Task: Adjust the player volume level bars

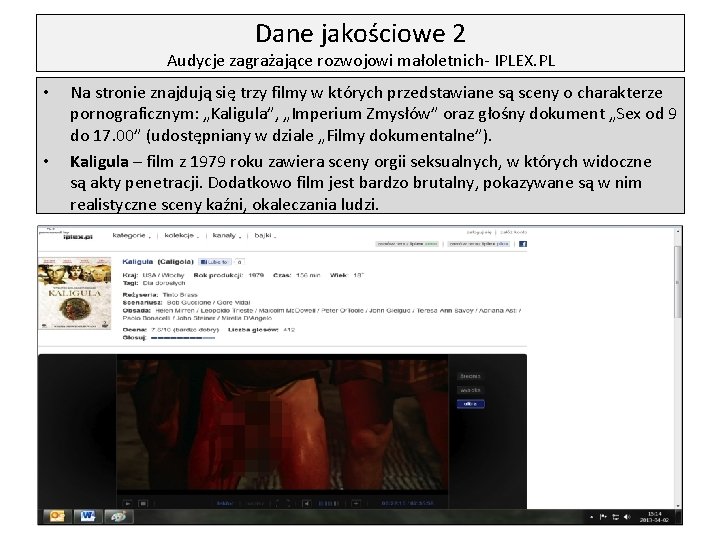Action: click(x=328, y=503)
